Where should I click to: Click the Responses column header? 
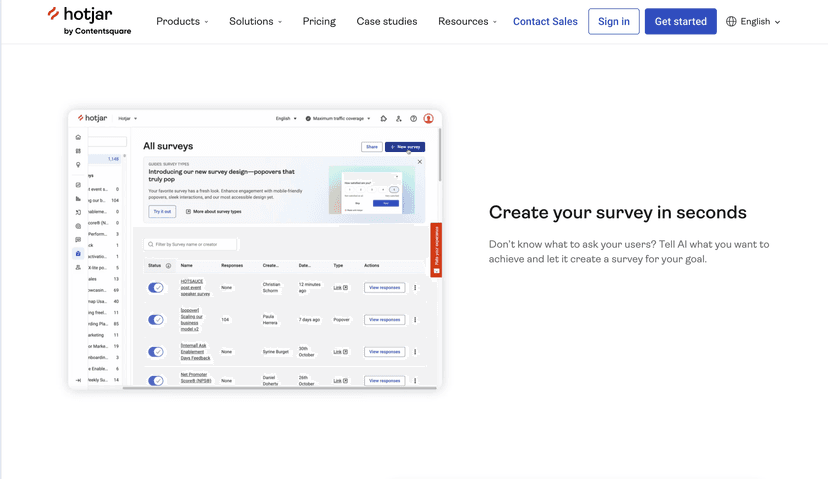coord(232,266)
